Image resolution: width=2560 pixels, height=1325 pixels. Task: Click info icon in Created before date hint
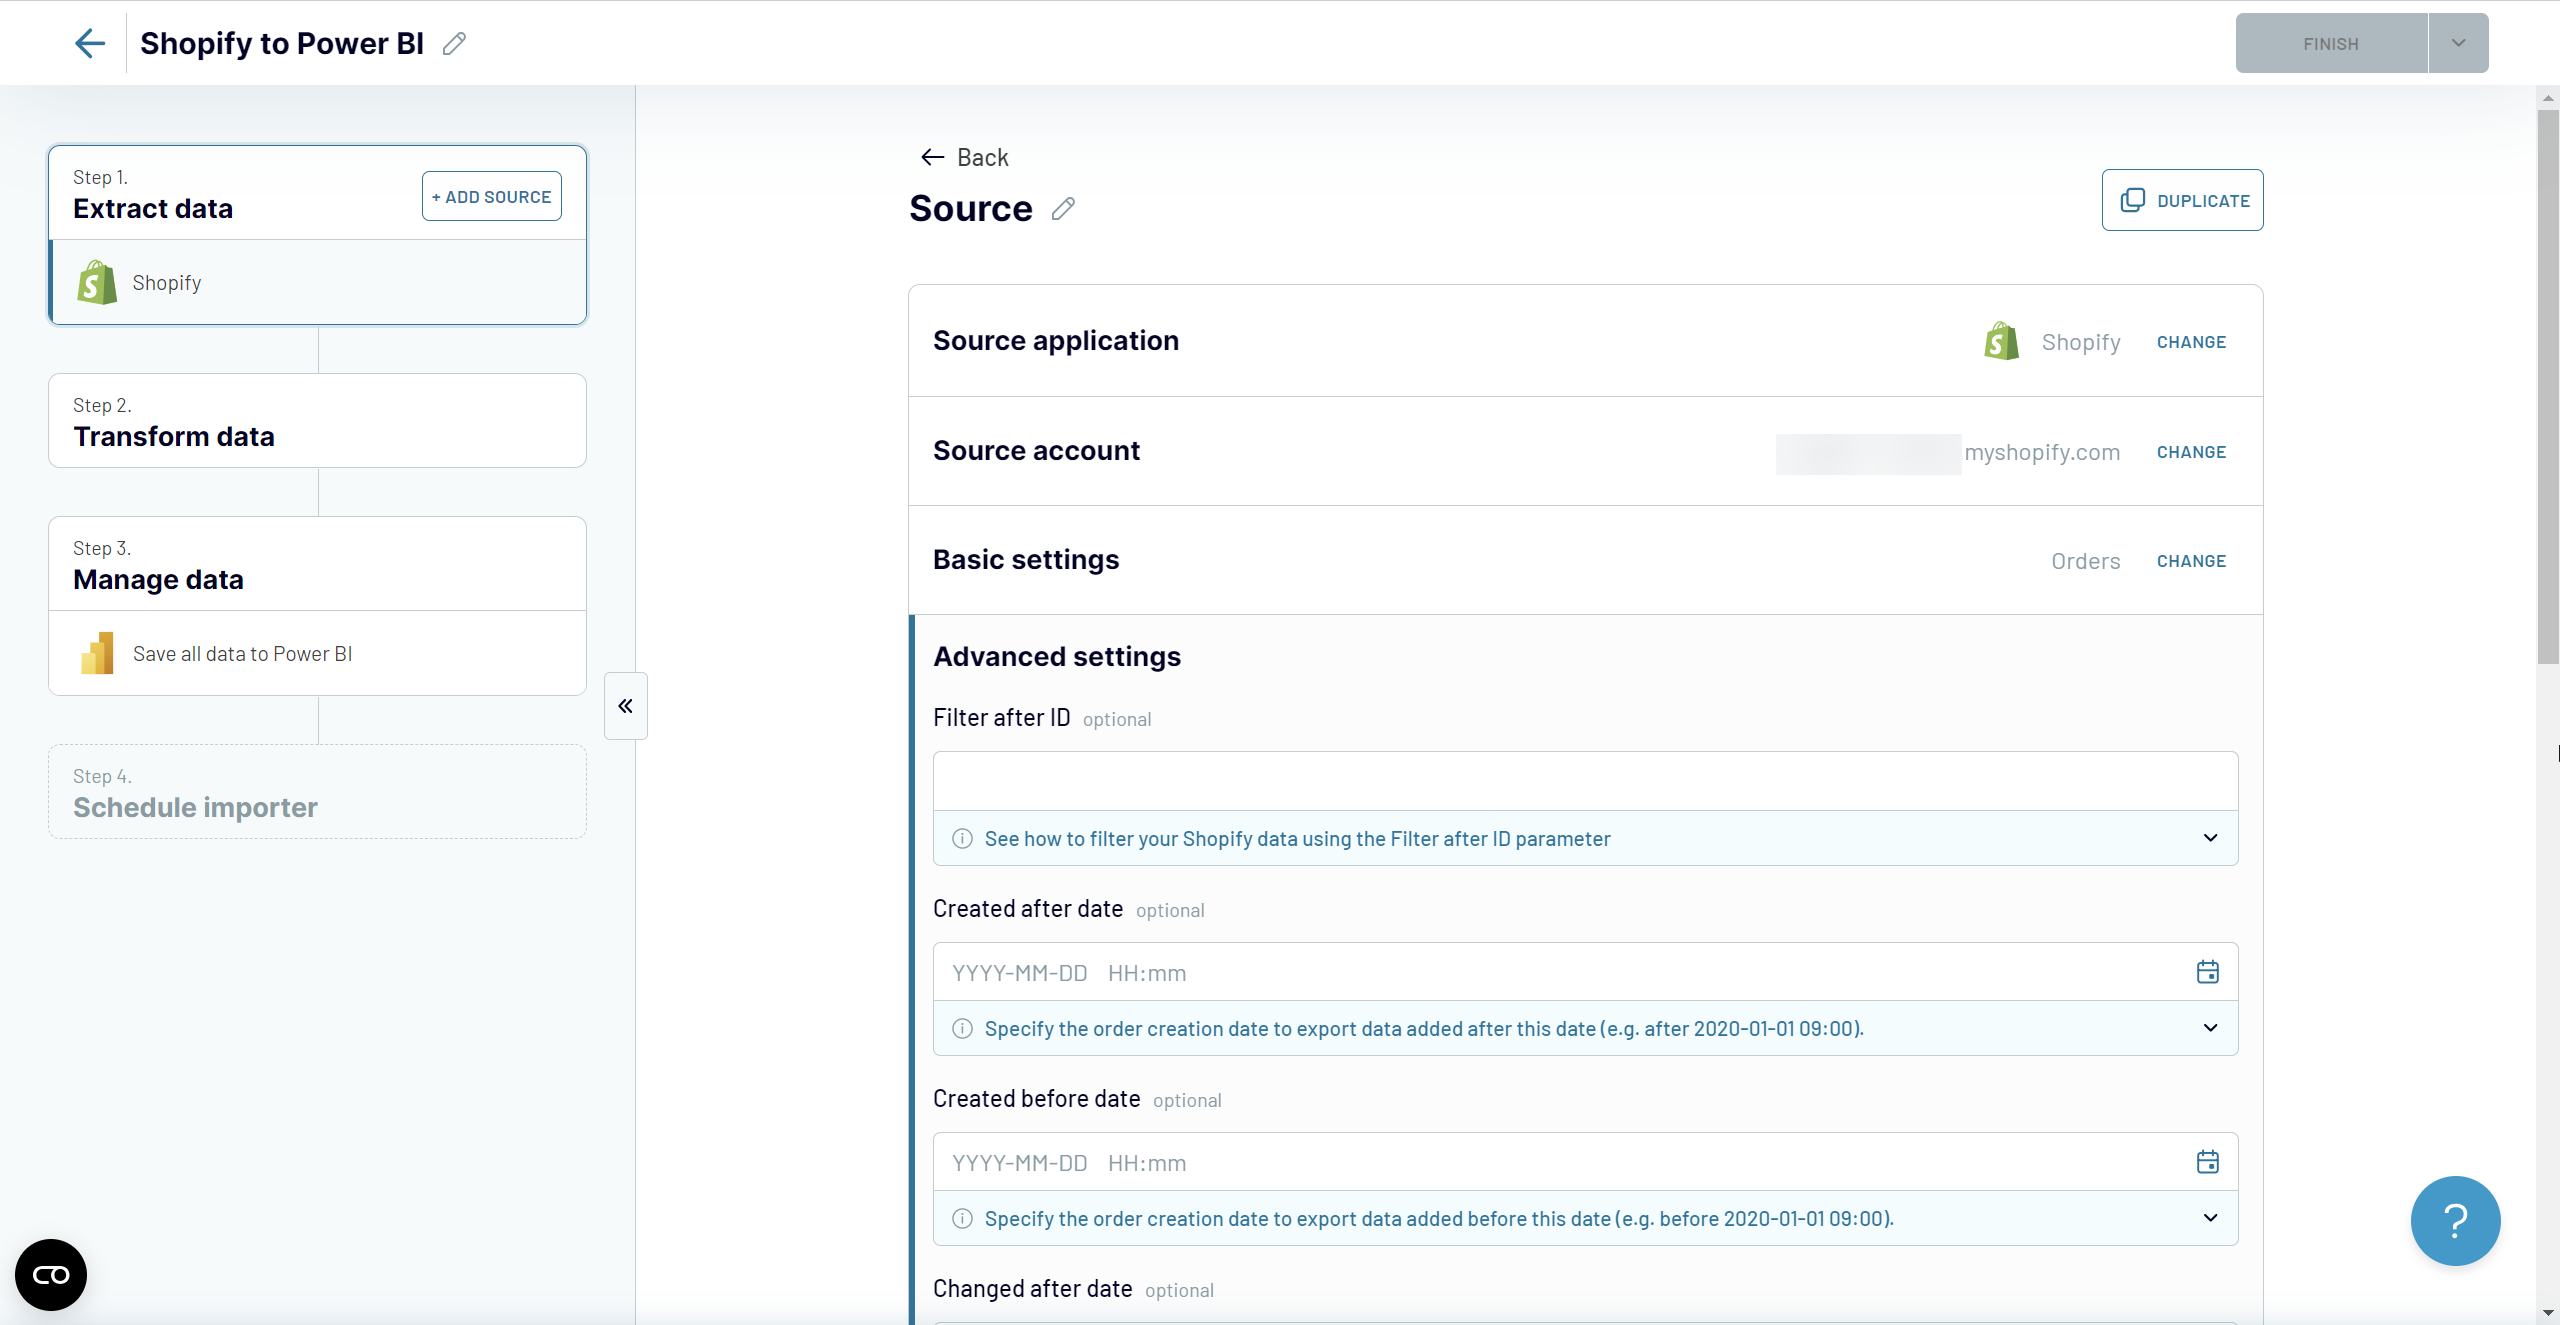click(962, 1218)
